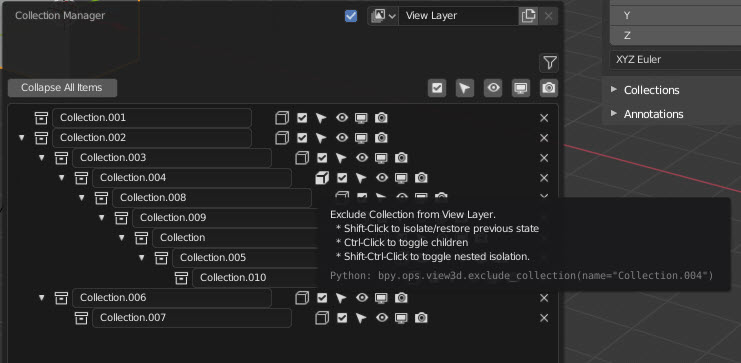Set Collection.007 as active object collection cube
The image size is (741, 363).
tap(322, 318)
